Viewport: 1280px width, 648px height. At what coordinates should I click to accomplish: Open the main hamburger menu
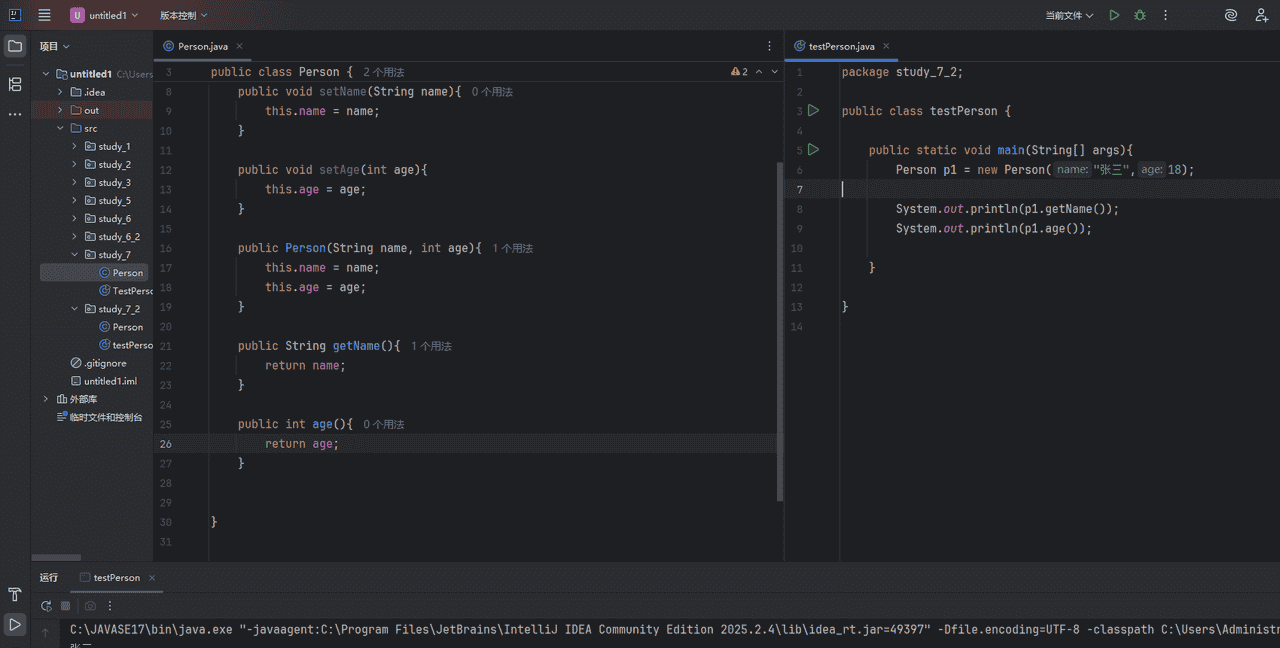44,15
